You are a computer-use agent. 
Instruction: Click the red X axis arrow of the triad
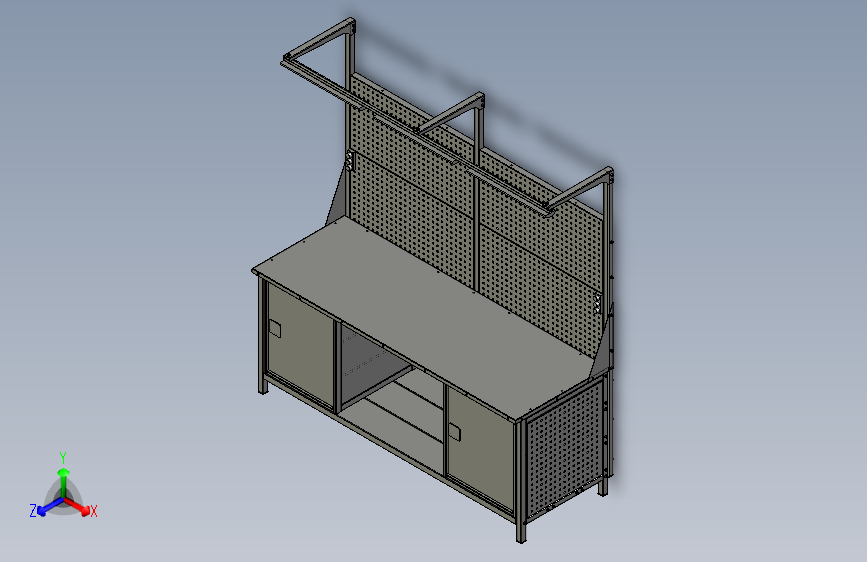tap(79, 506)
